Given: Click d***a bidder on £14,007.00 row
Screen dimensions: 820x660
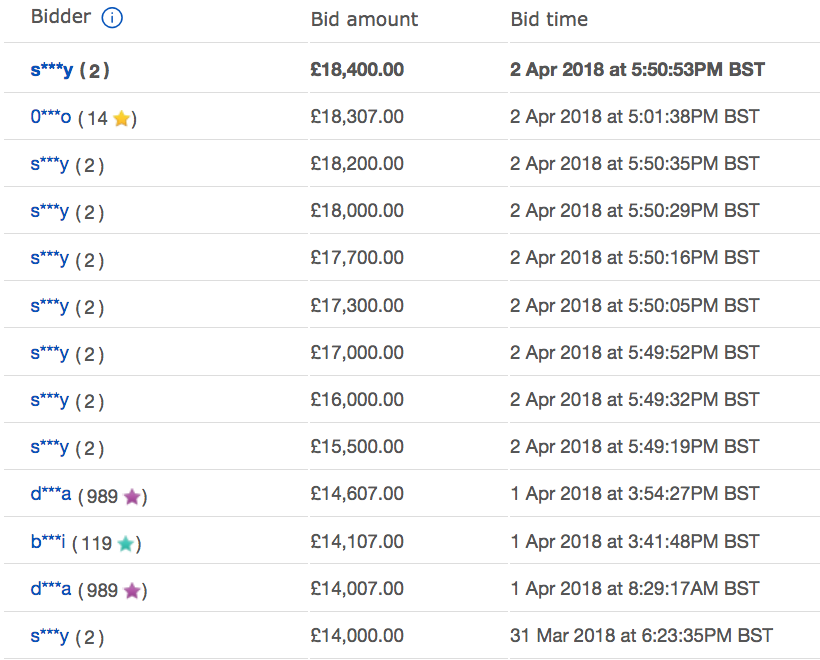Looking at the screenshot, I should click(x=50, y=590).
